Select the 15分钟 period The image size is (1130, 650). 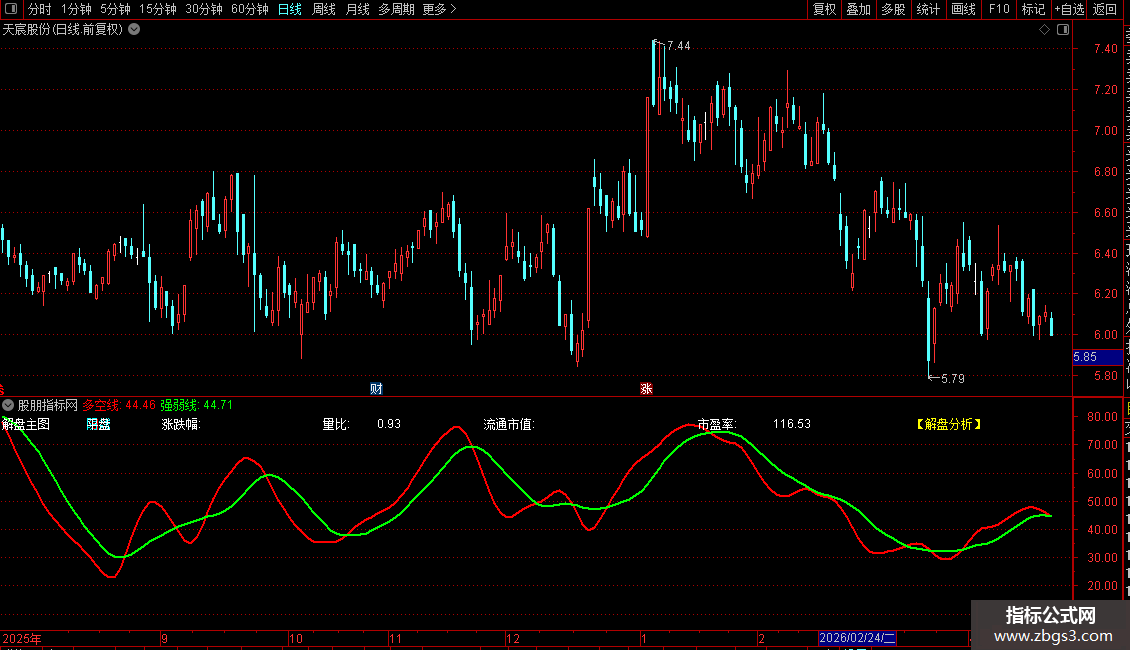[158, 9]
